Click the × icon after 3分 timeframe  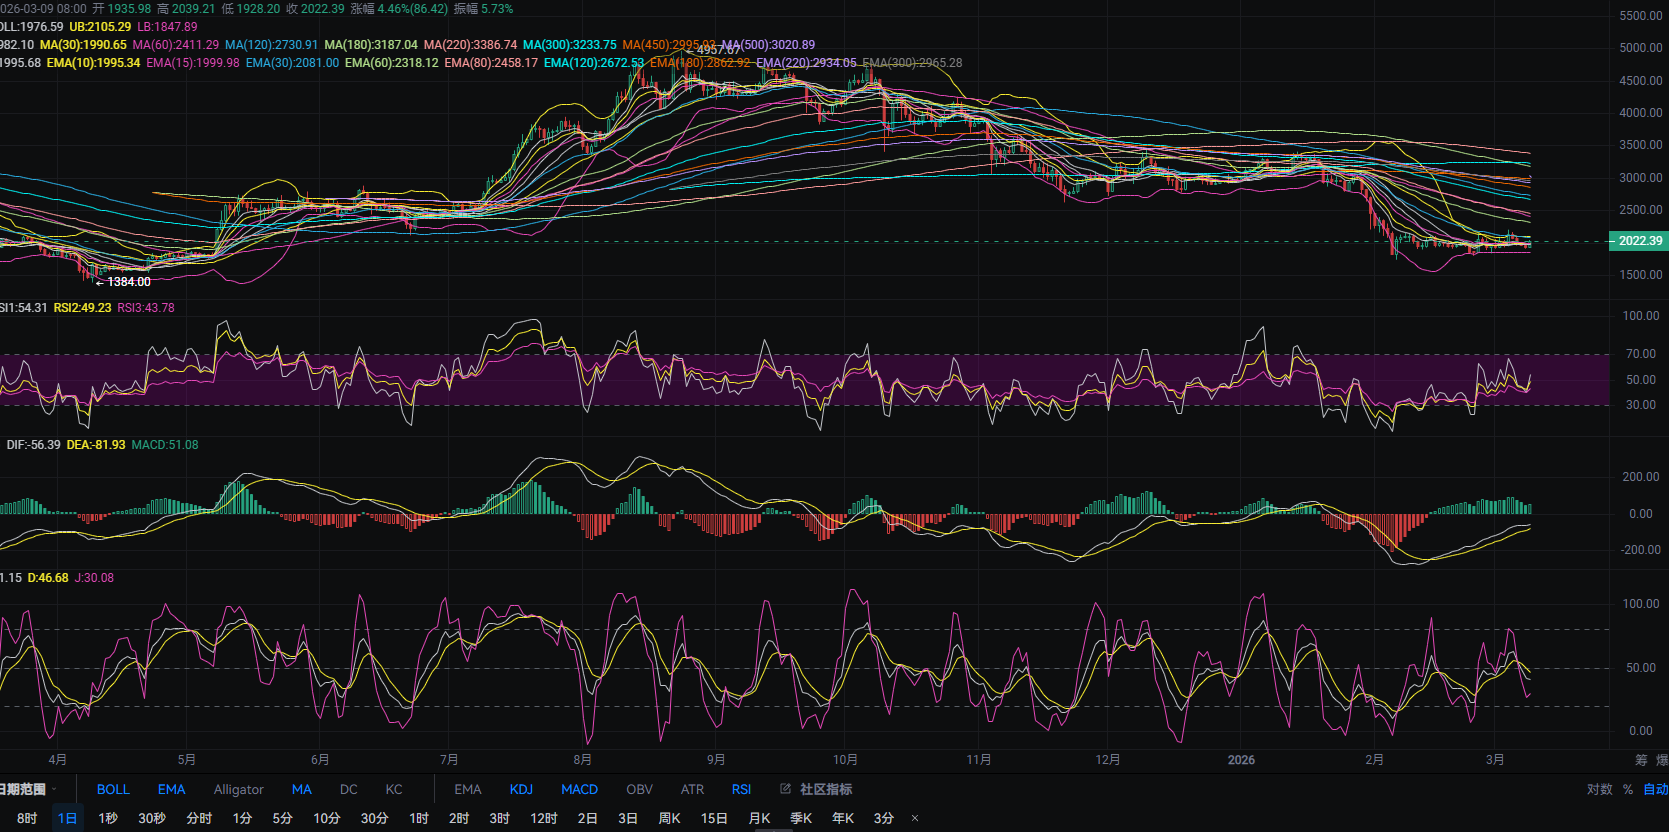coord(915,818)
